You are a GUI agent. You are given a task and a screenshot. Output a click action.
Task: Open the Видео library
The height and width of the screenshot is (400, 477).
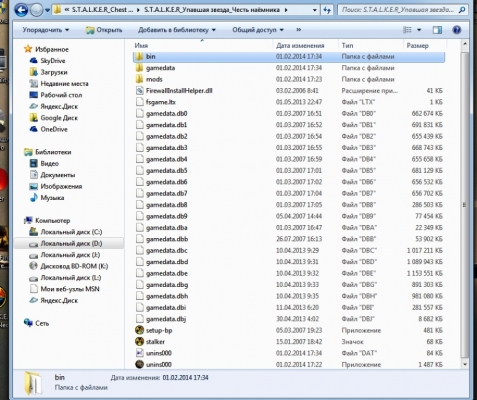coord(44,163)
